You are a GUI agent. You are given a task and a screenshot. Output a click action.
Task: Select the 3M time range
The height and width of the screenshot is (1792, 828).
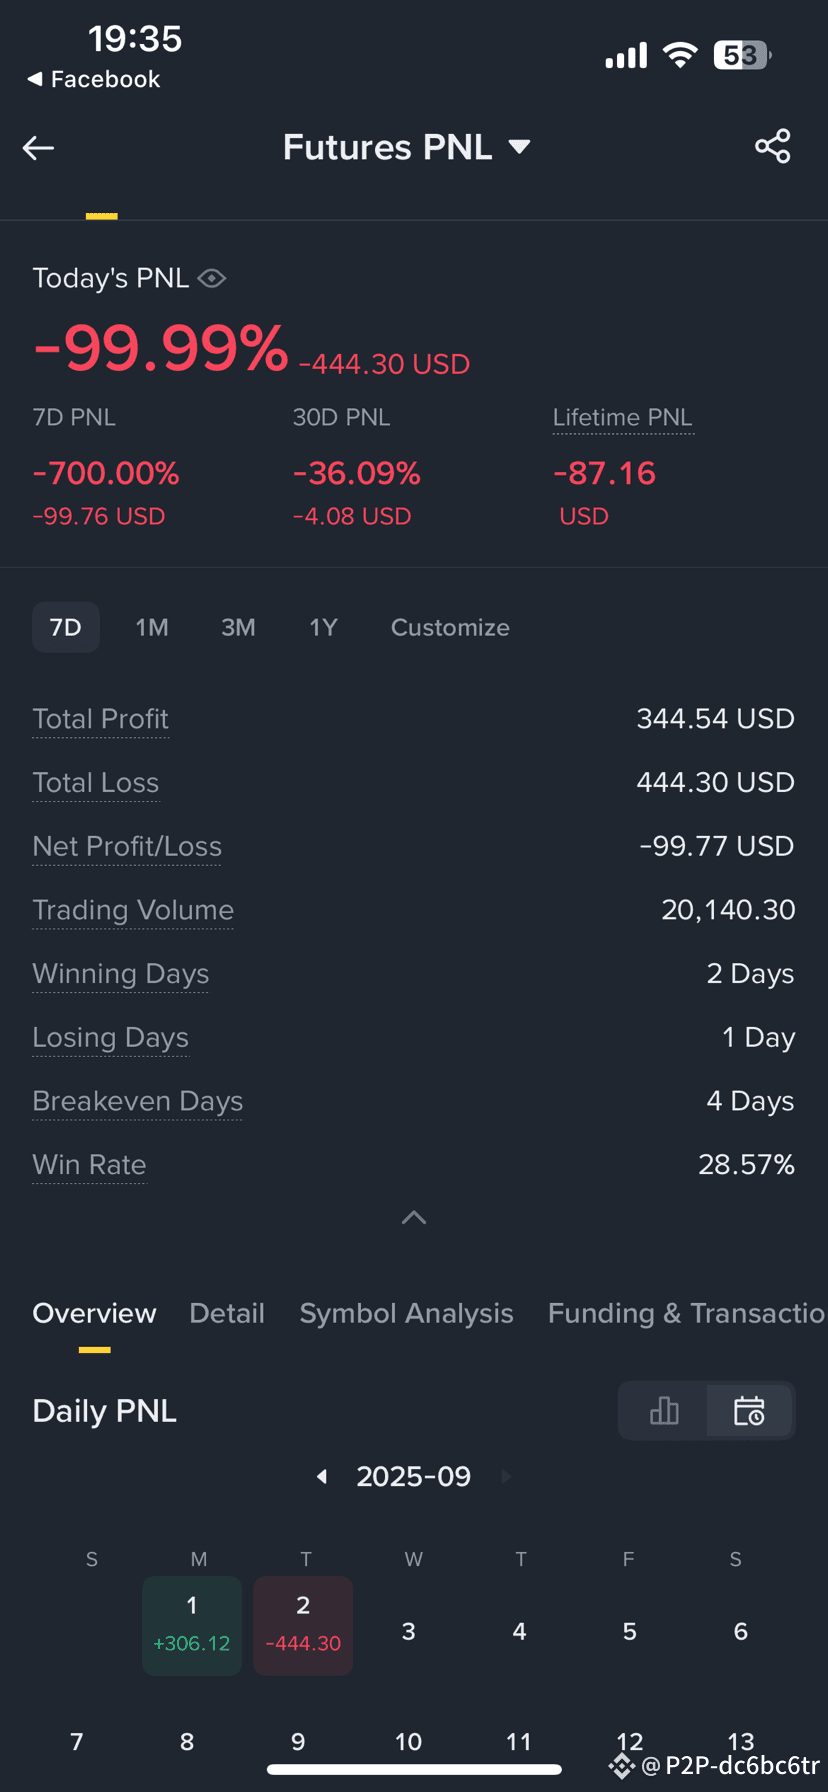pyautogui.click(x=238, y=627)
